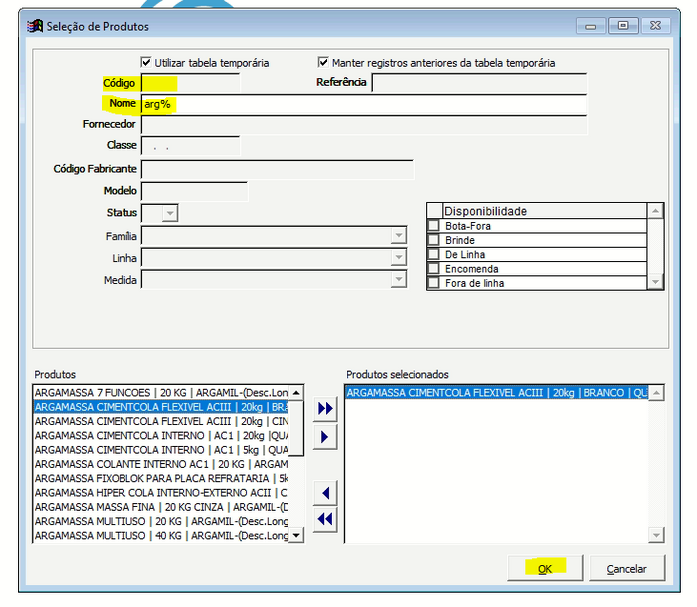Select ARGAMASSA CIMENTCOLA INTERNO AC1 5kg row
This screenshot has width=697, height=607.
coord(161,450)
